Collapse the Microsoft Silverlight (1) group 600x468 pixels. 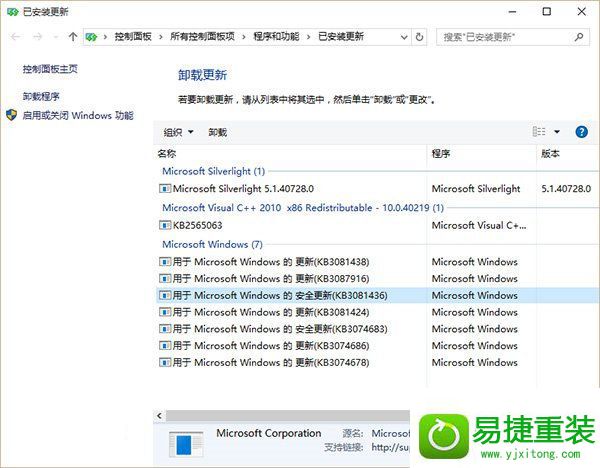tap(214, 171)
